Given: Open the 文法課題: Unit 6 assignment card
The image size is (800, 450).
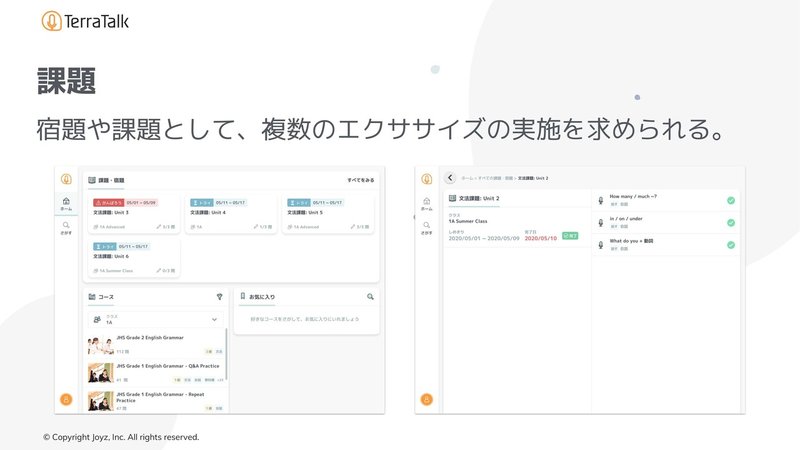Looking at the screenshot, I should click(x=134, y=258).
